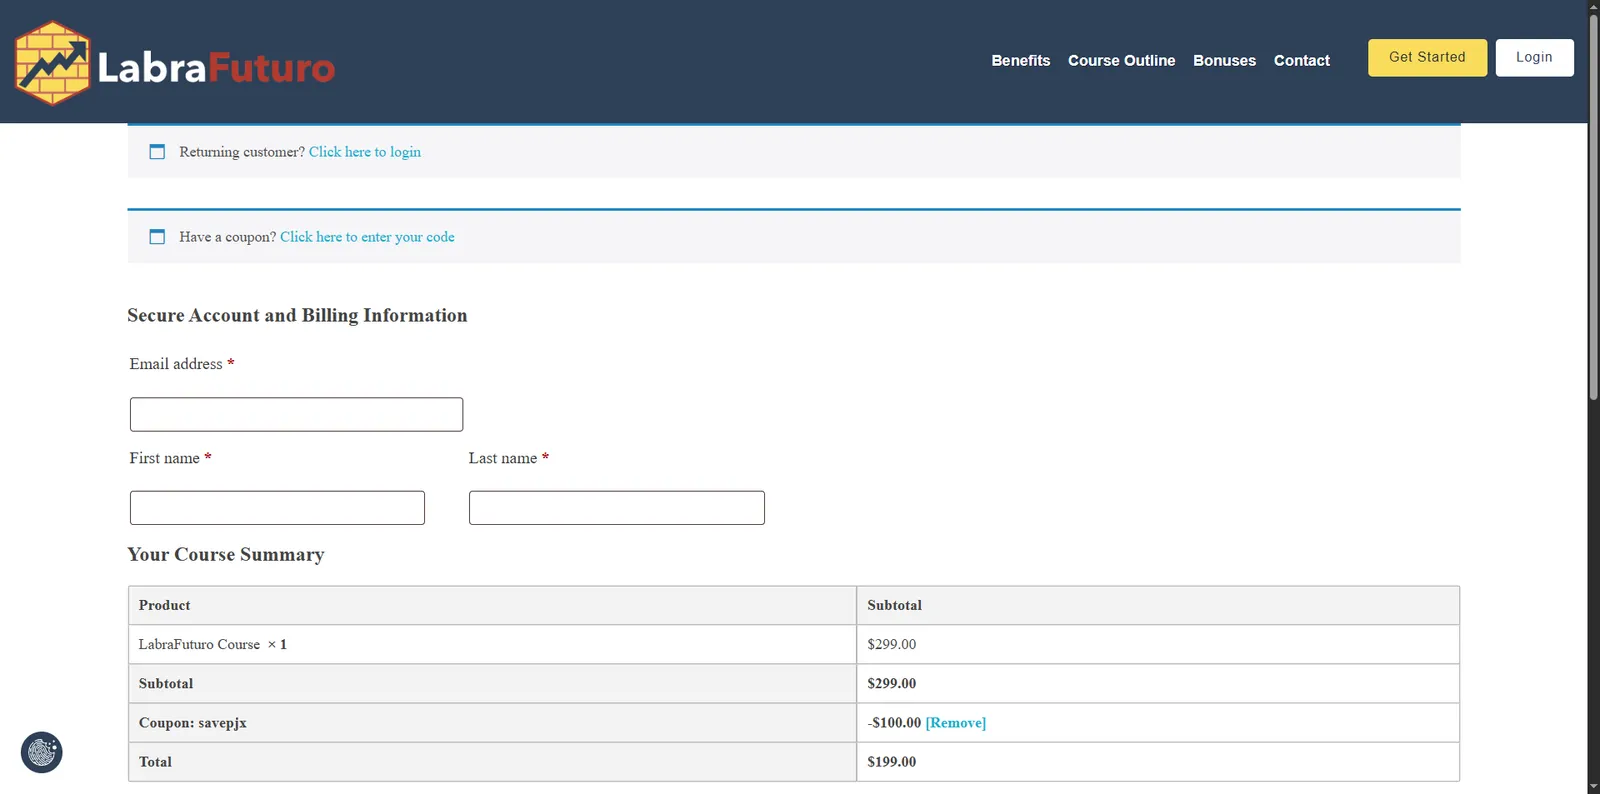1600x794 pixels.
Task: Click the 'Click here to login' link
Action: (x=365, y=152)
